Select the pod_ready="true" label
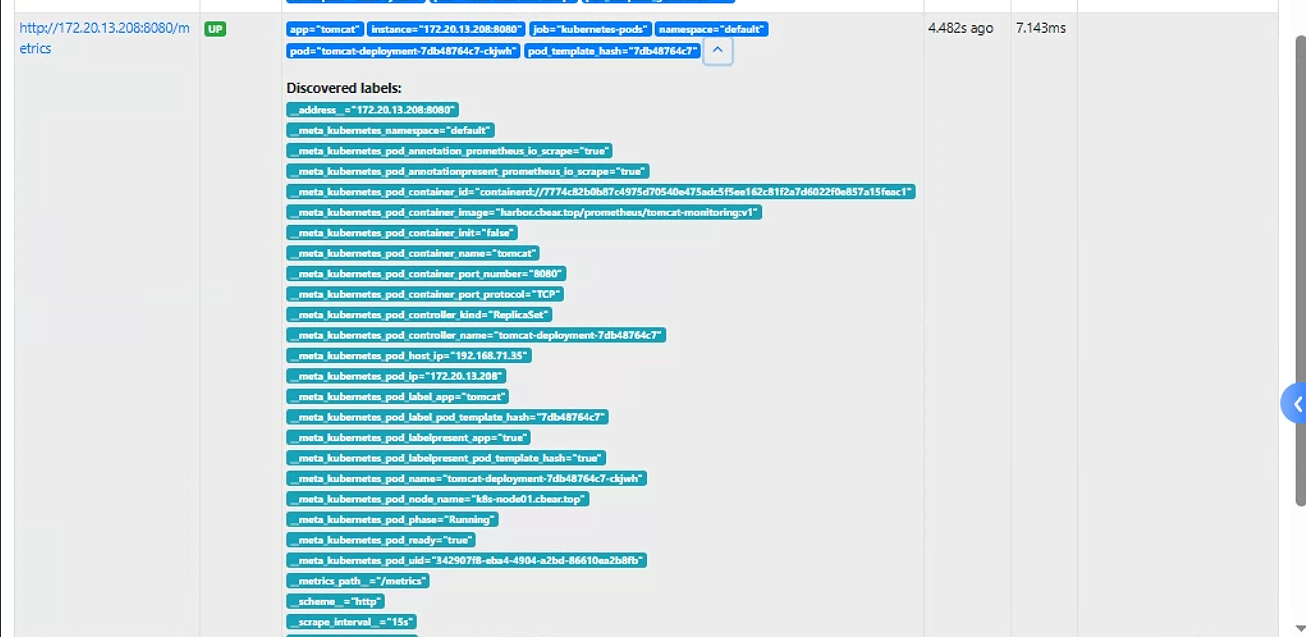1306x637 pixels. click(x=381, y=540)
